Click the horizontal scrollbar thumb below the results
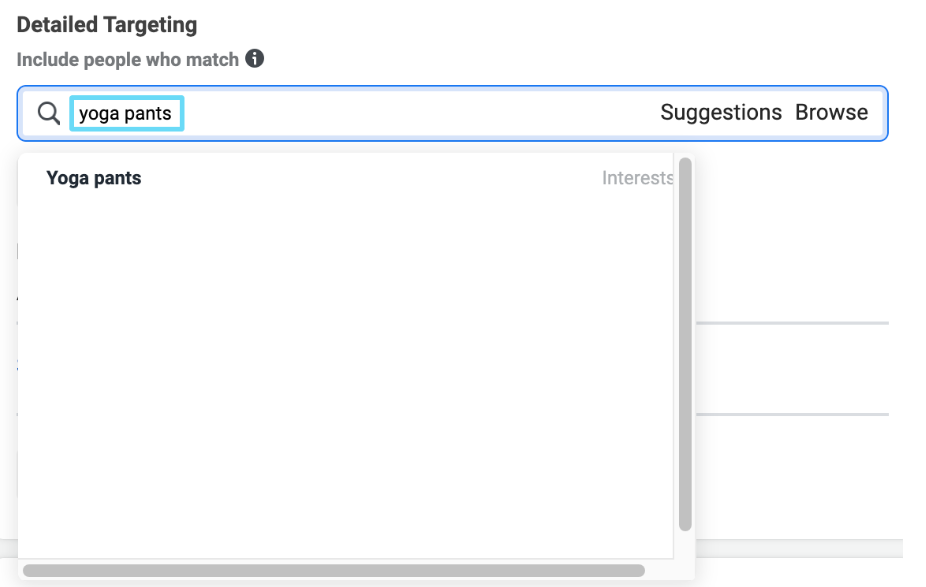Viewport: 926px width, 587px height. click(334, 570)
